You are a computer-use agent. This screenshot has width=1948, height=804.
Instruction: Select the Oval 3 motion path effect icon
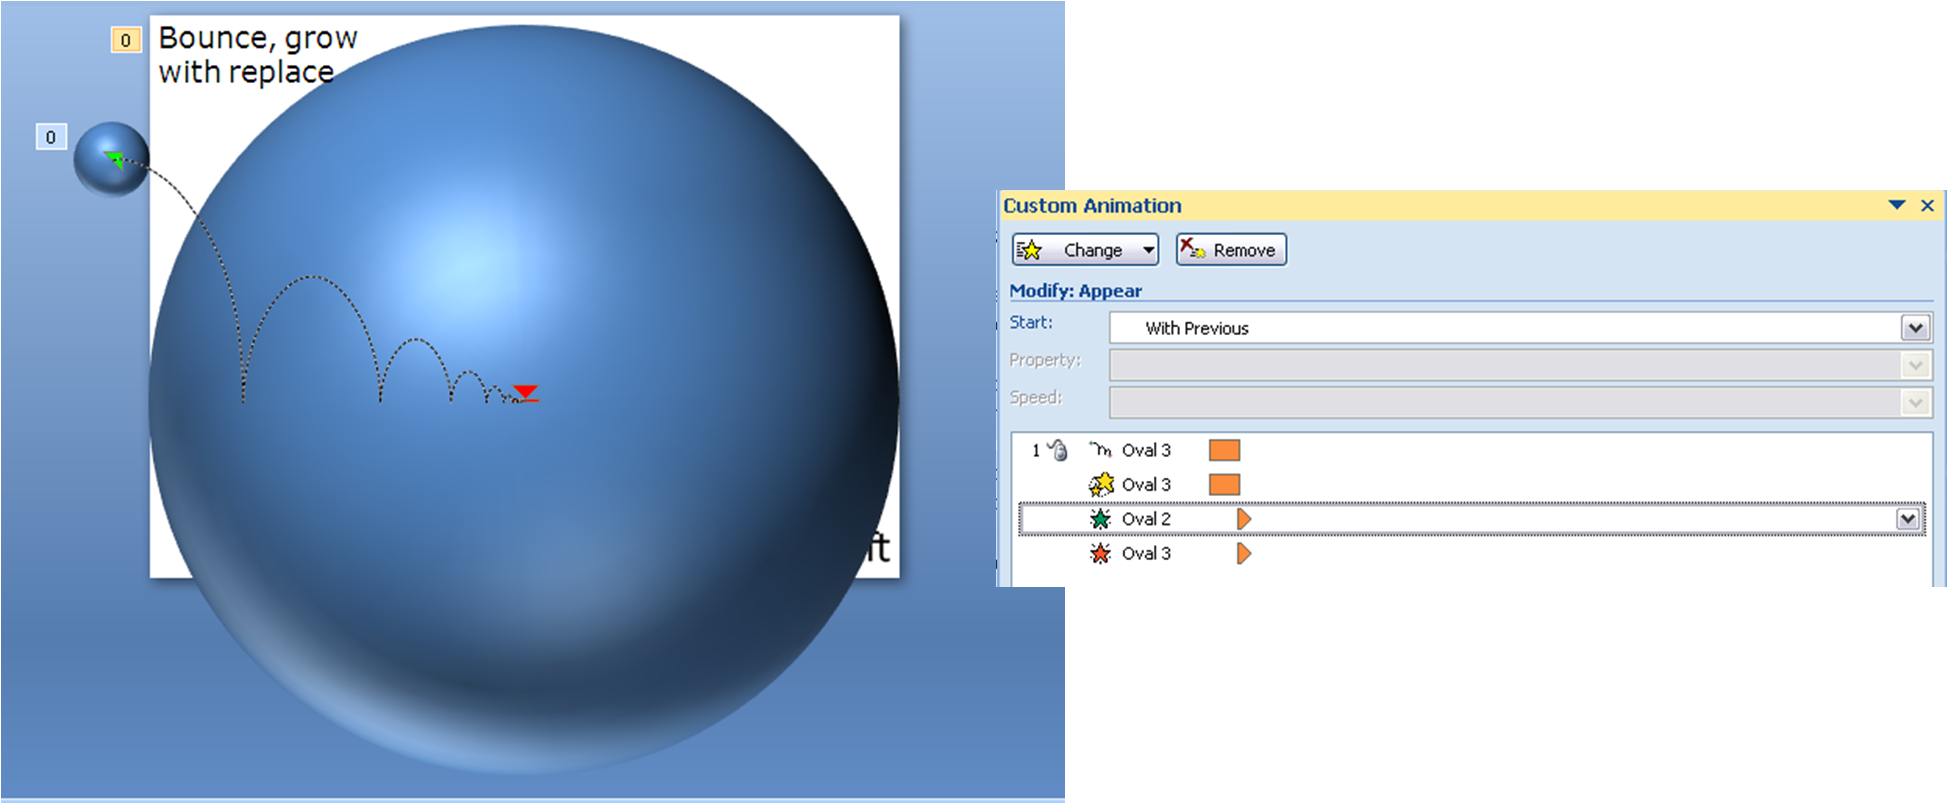click(x=1100, y=450)
